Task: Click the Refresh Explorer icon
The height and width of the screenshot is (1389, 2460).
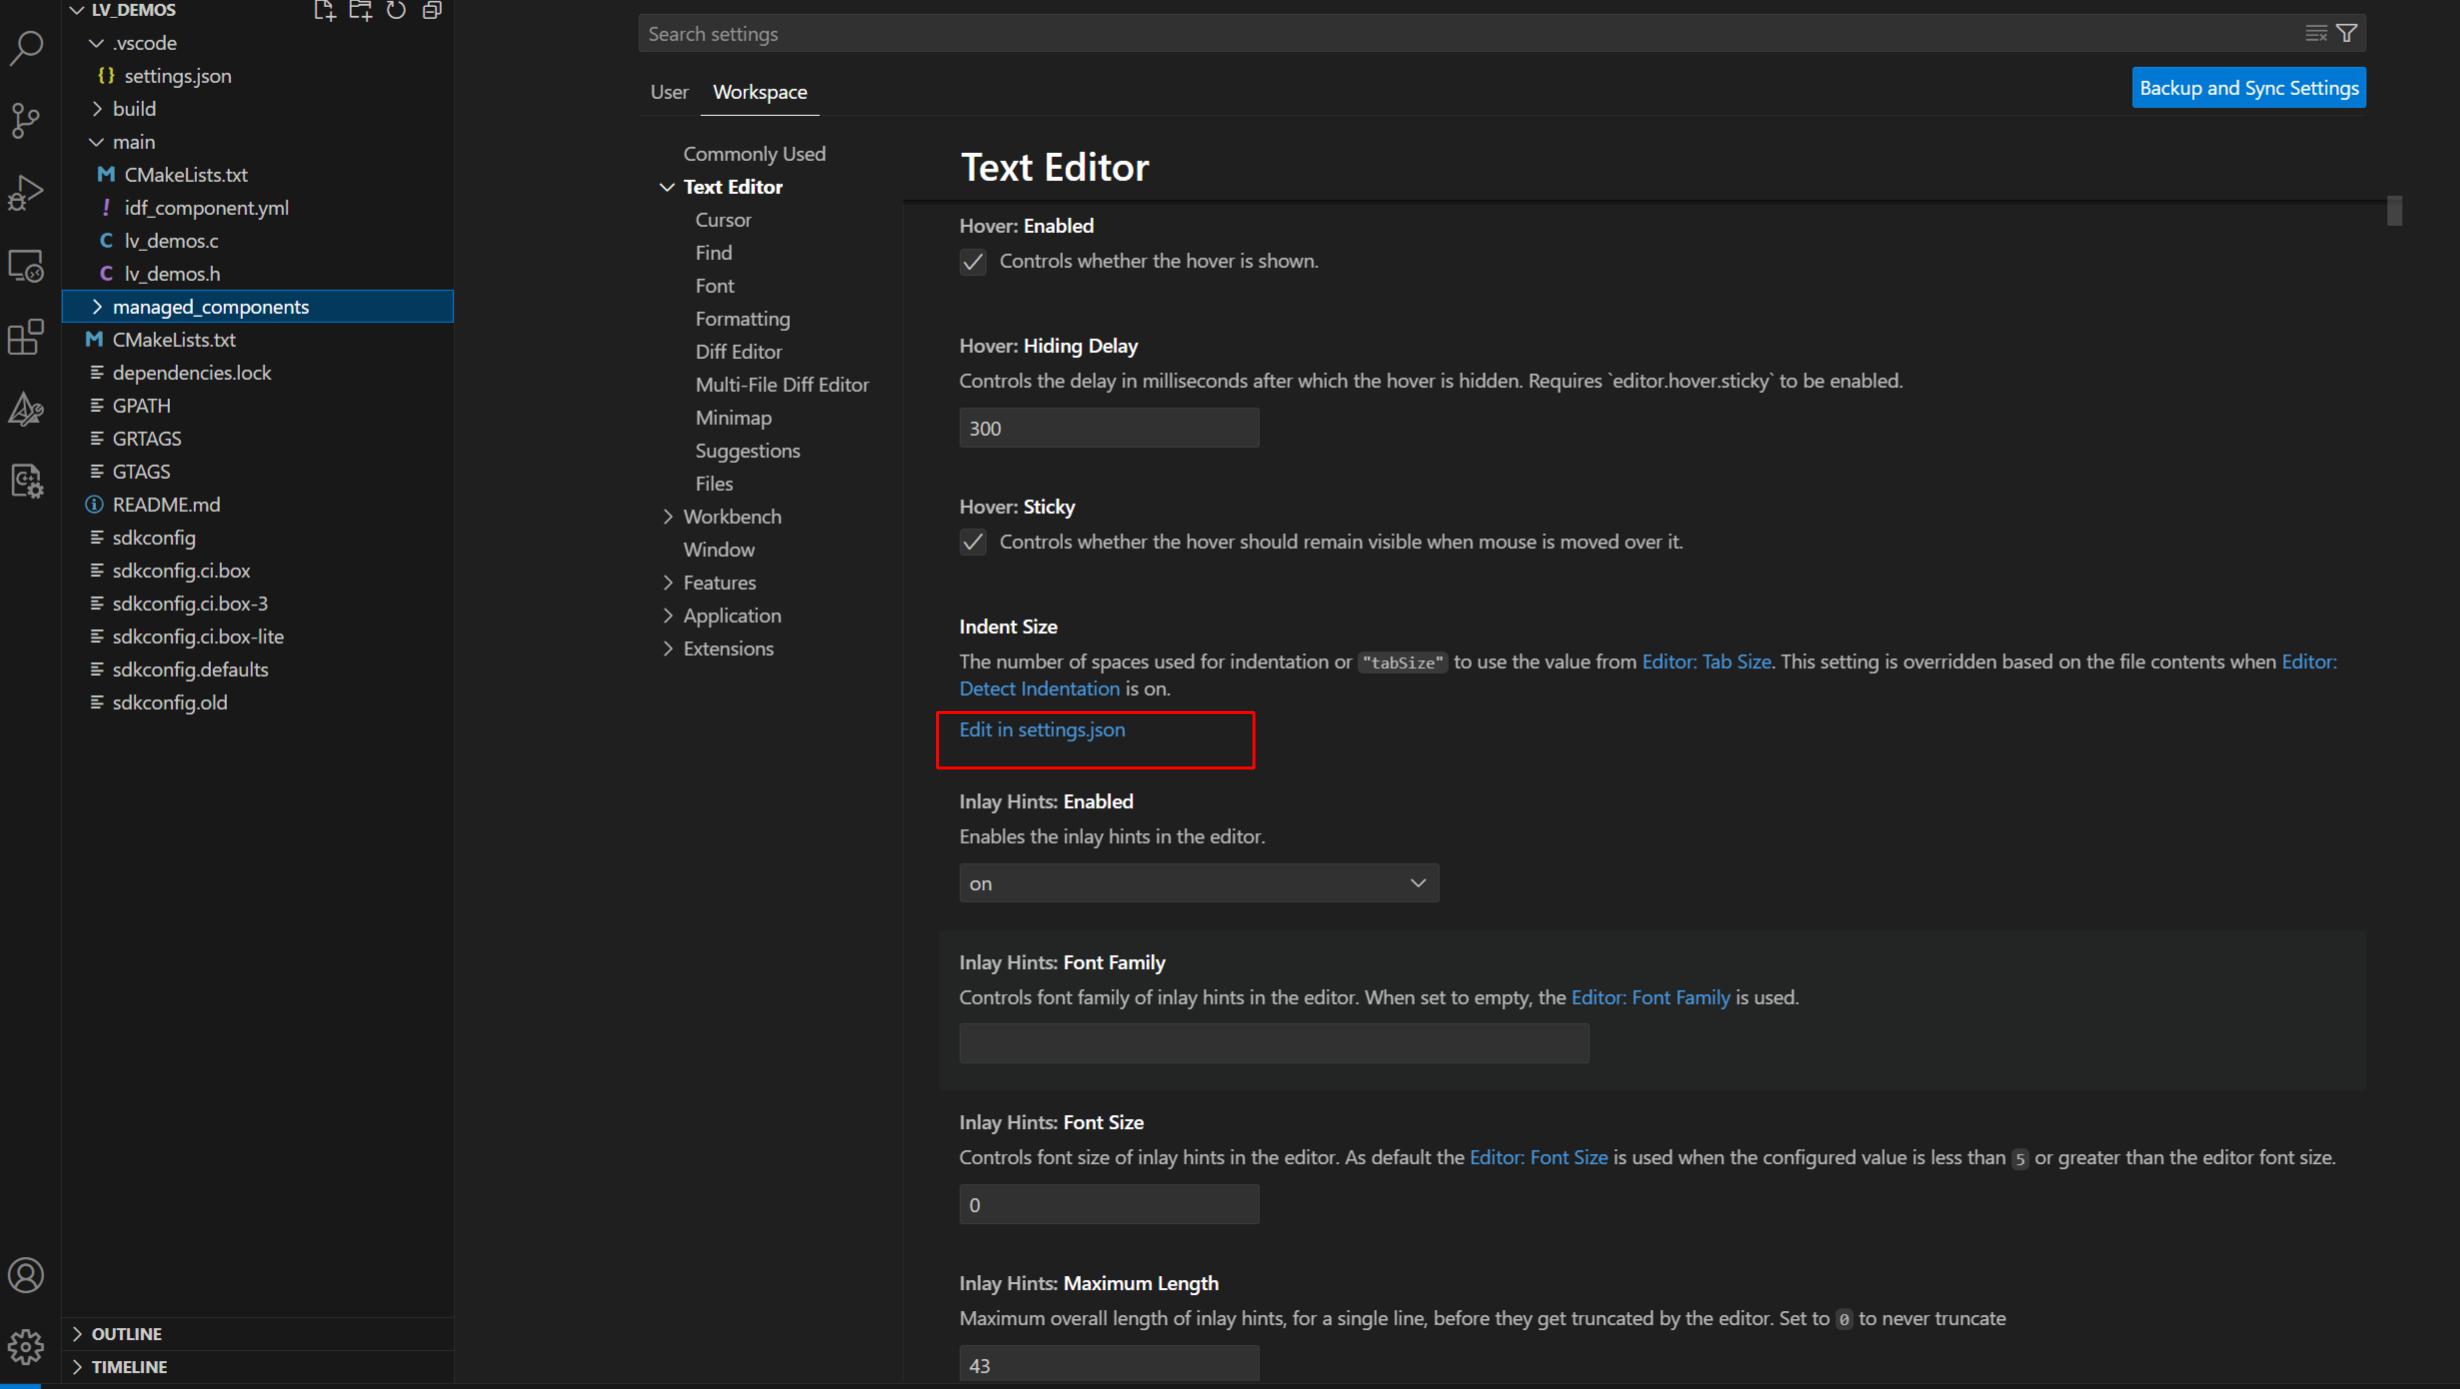Action: click(x=396, y=11)
